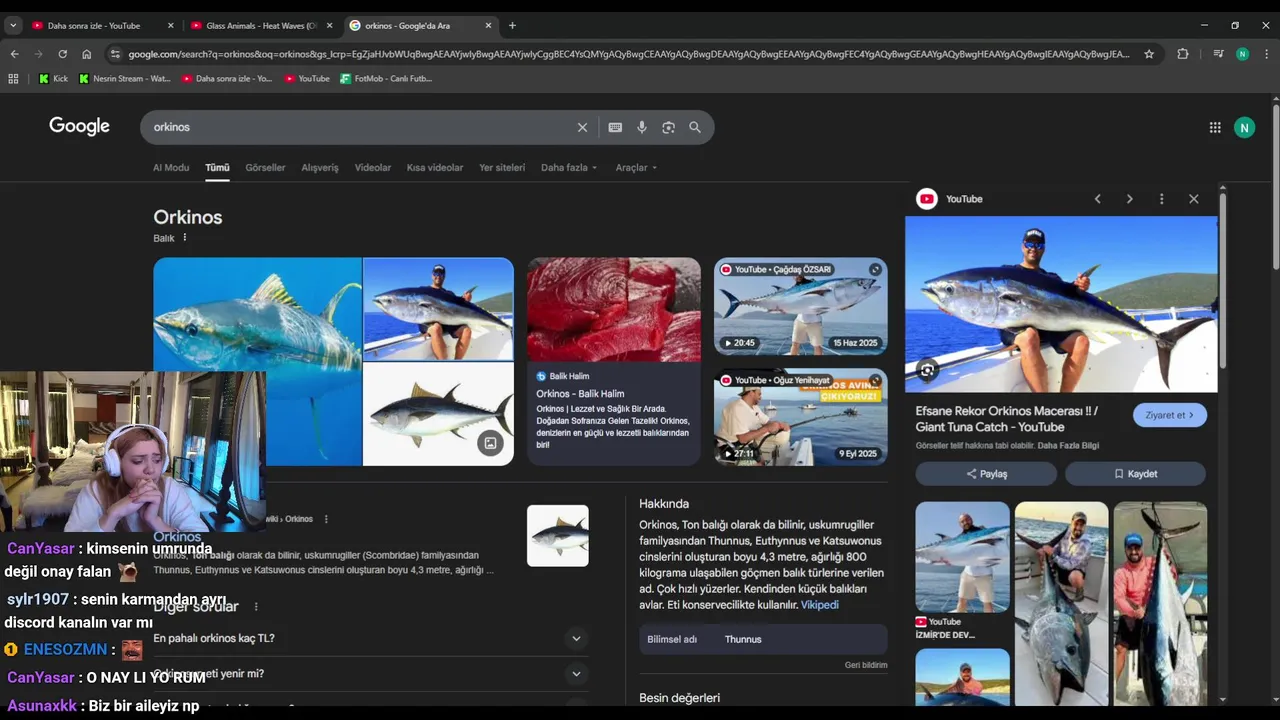Screen dimensions: 1280x720
Task: Expand the Daha fazla dropdown
Action: point(569,168)
